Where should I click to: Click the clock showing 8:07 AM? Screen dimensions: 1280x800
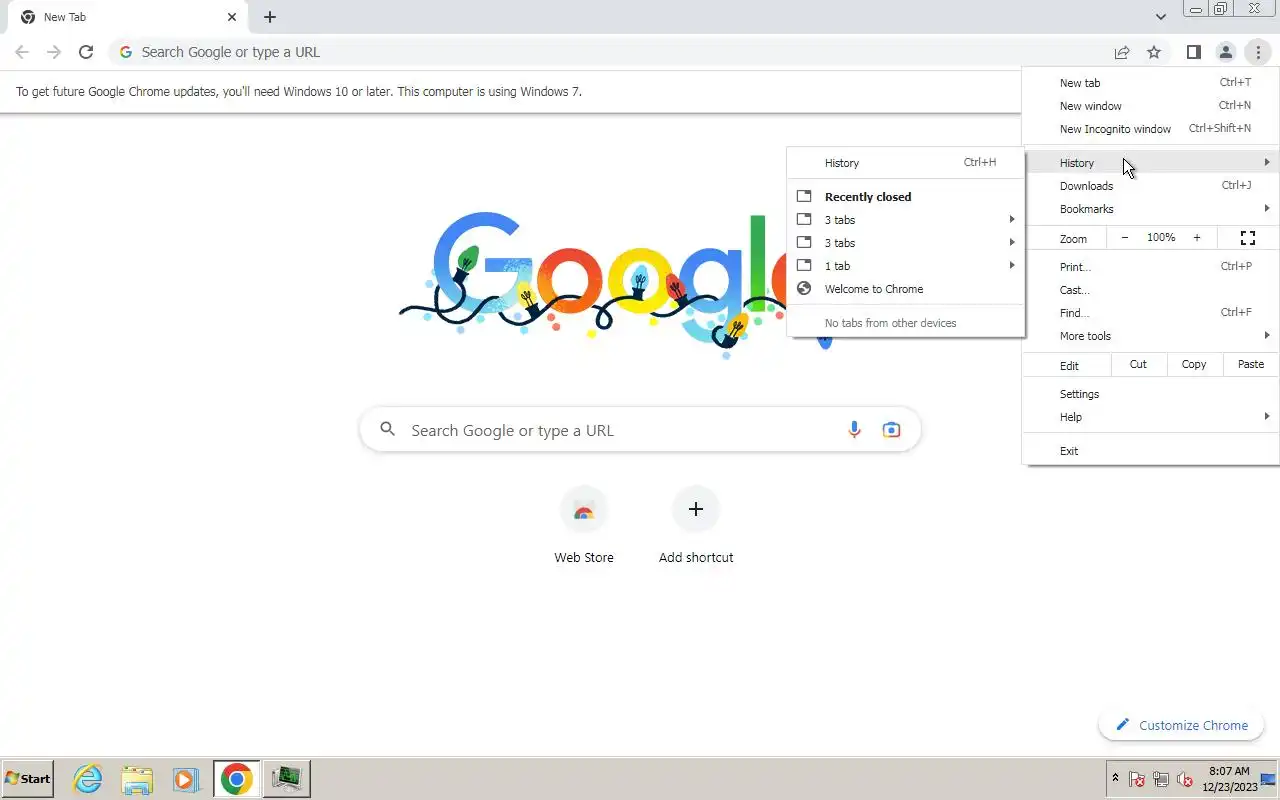pyautogui.click(x=1229, y=779)
